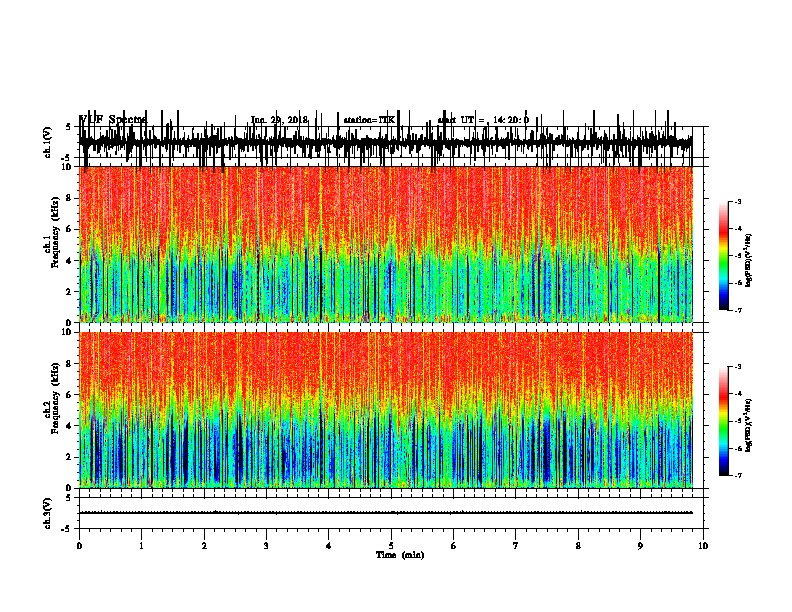Viewport: 792px width, 612px height.
Task: Click time axis tick label 0
Action: [79, 545]
